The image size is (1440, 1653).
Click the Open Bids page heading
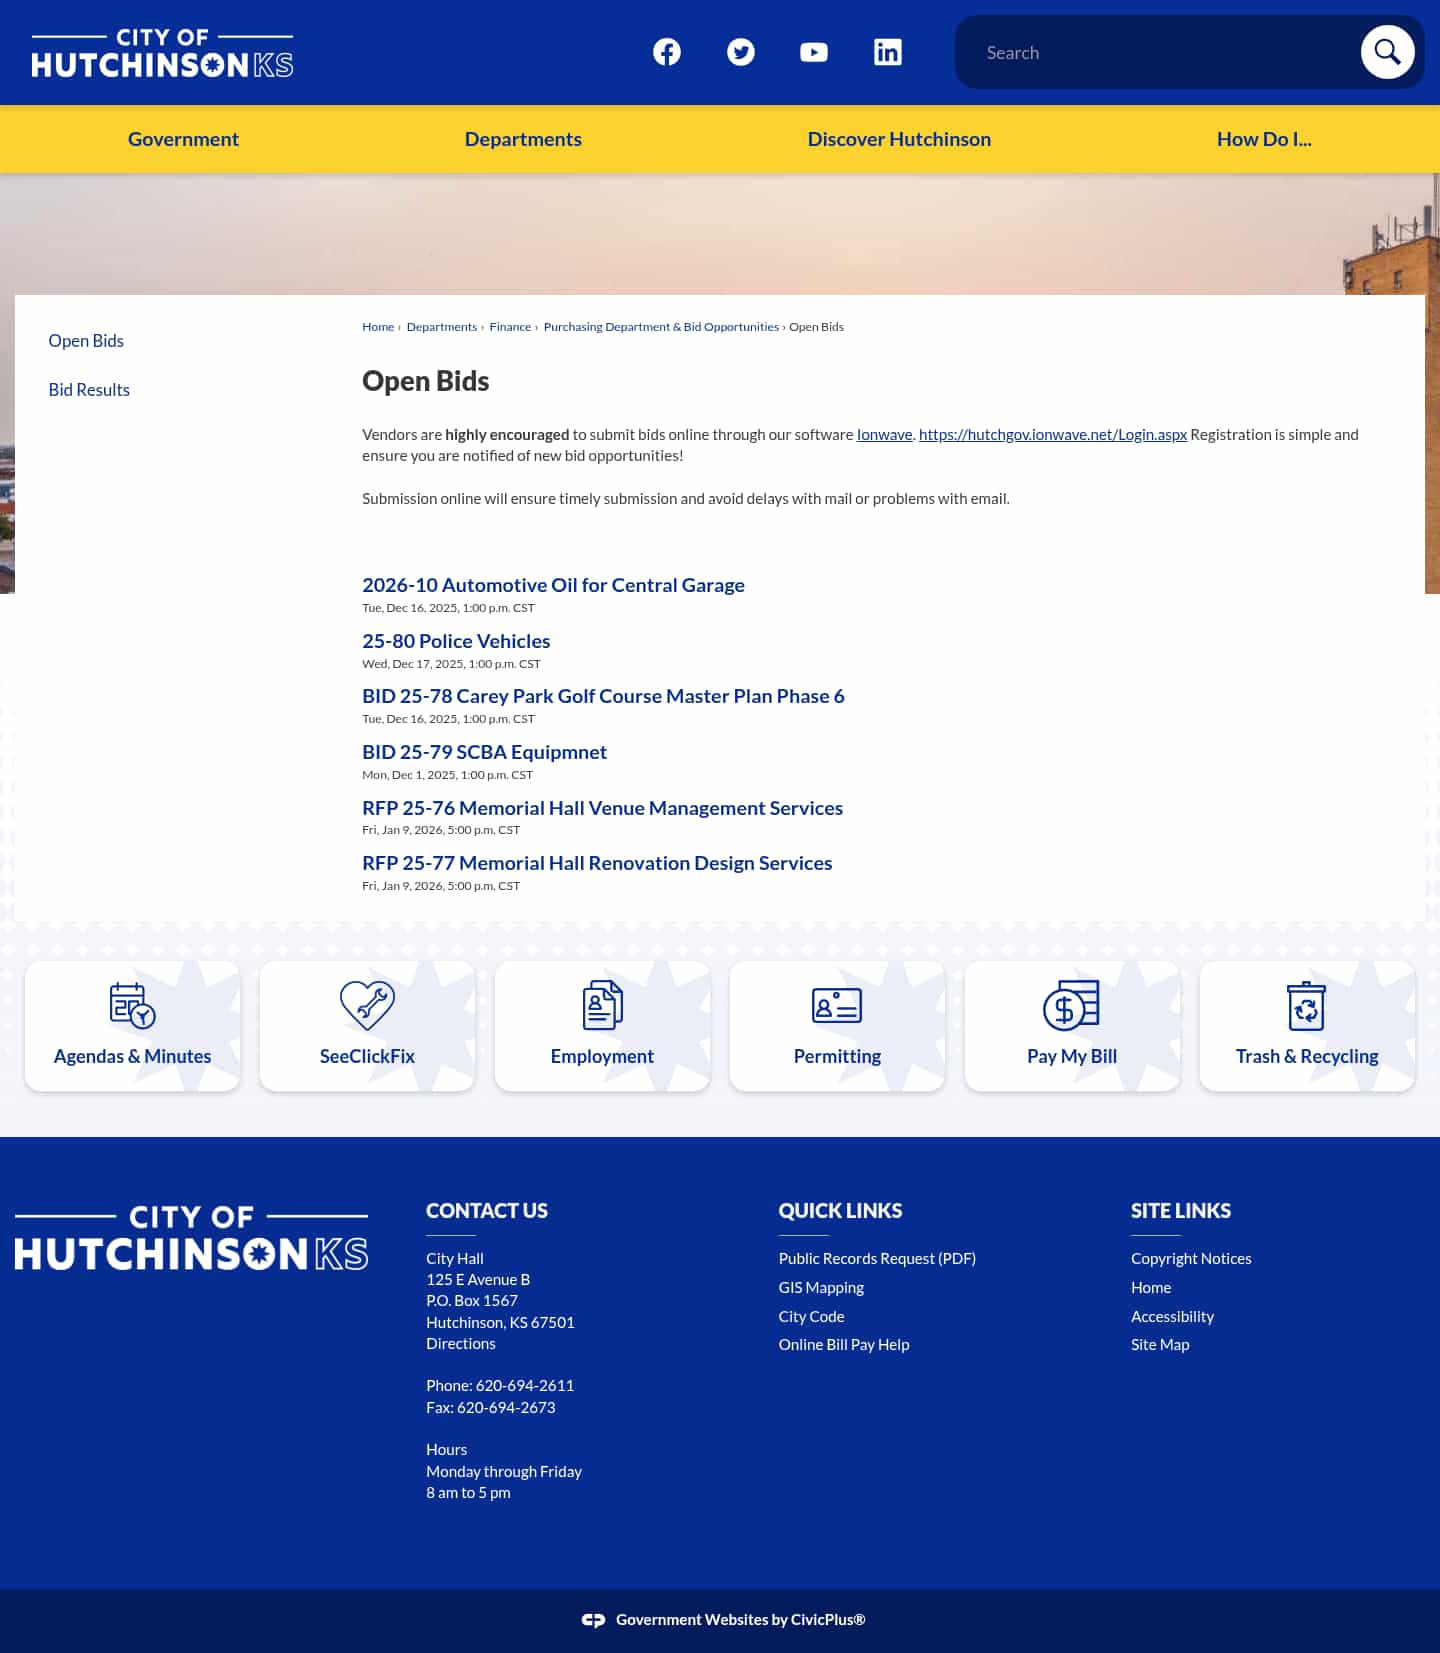[425, 381]
